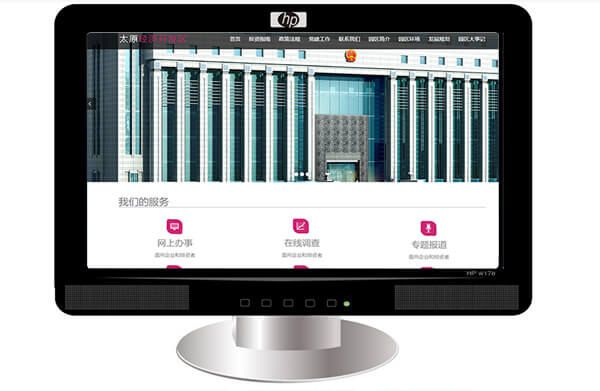The width and height of the screenshot is (600, 391).
Task: Click the pink 网上办事 service icon
Action: [174, 226]
